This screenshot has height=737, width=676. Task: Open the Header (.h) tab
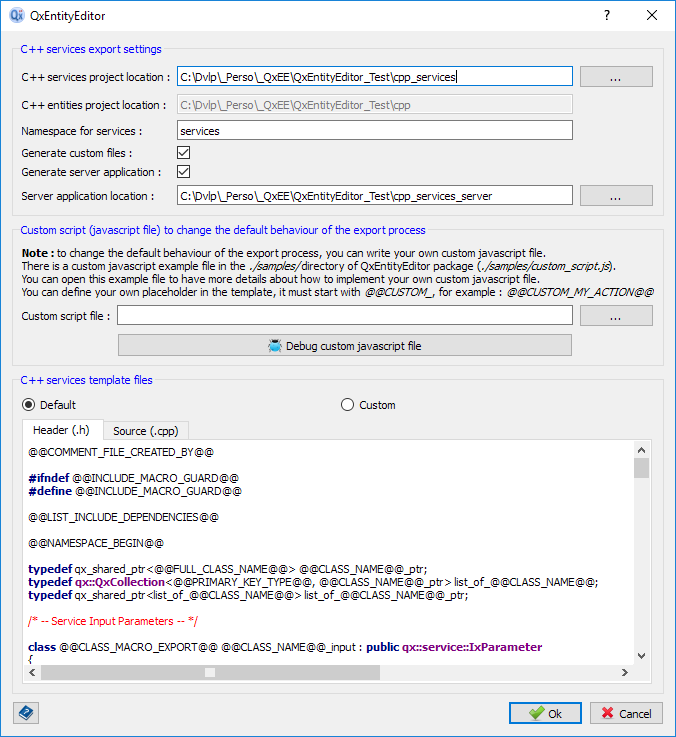(63, 431)
